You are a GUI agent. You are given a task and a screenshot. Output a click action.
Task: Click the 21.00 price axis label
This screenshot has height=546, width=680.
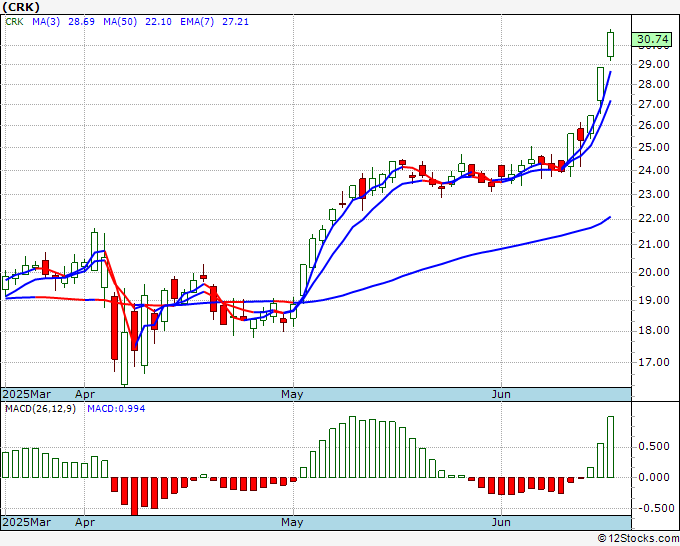(x=654, y=245)
